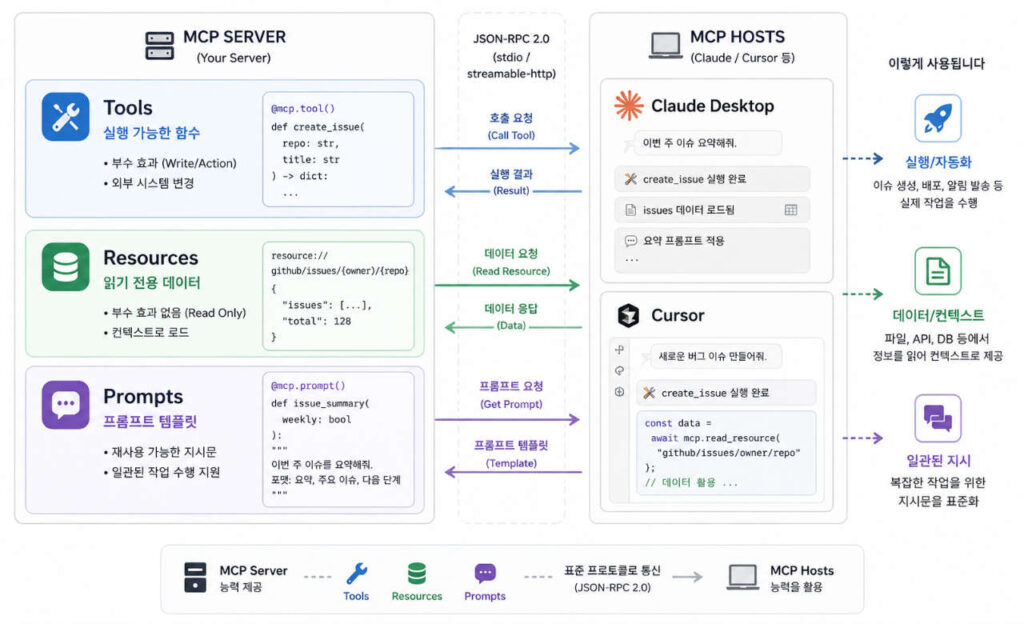Click the orange Claude Desktop starburst logo
Image resolution: width=1024 pixels, height=624 pixels.
click(x=628, y=105)
